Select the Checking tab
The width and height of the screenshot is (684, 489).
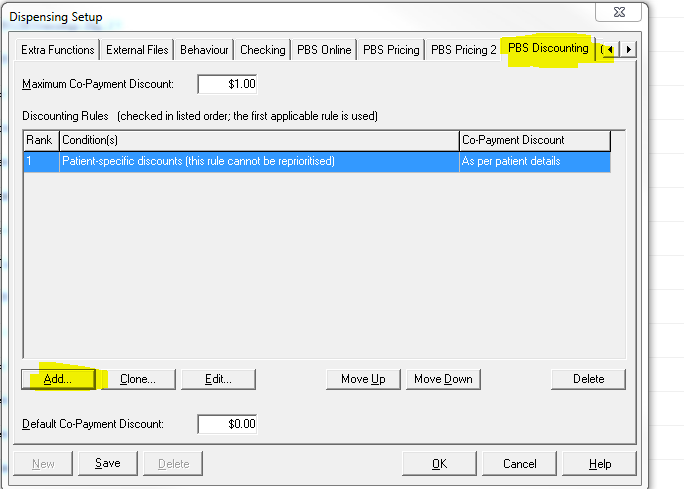tap(263, 50)
